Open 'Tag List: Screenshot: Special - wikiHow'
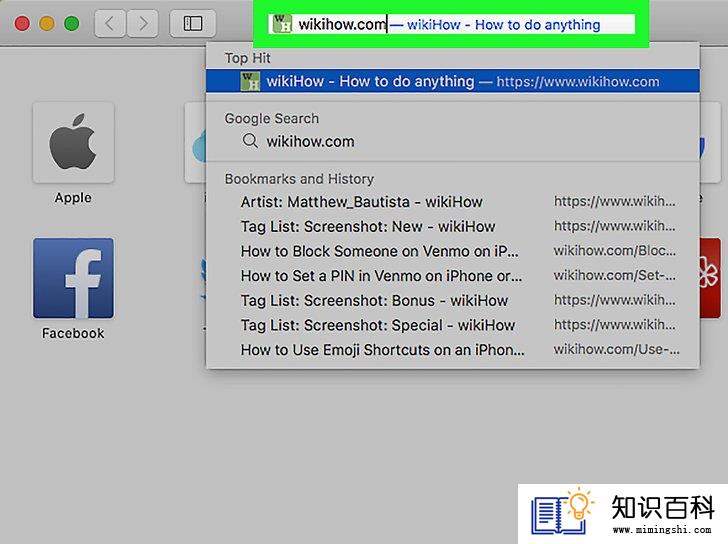Screen dimensions: 728x544 click(x=453, y=325)
